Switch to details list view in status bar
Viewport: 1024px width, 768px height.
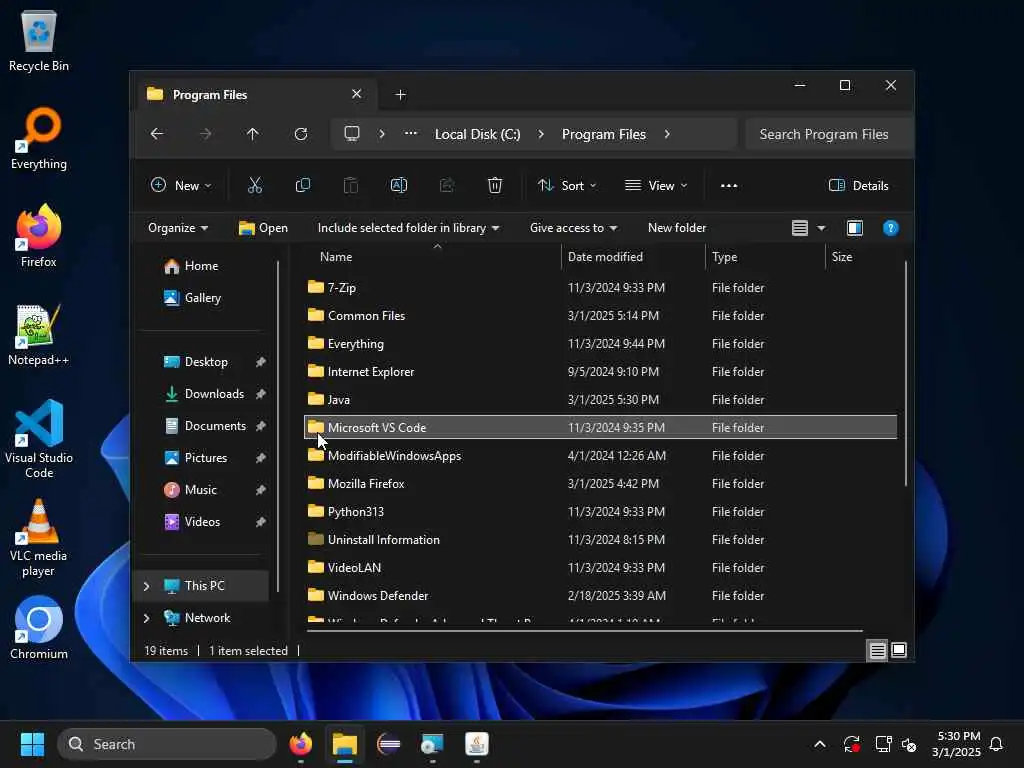click(877, 650)
